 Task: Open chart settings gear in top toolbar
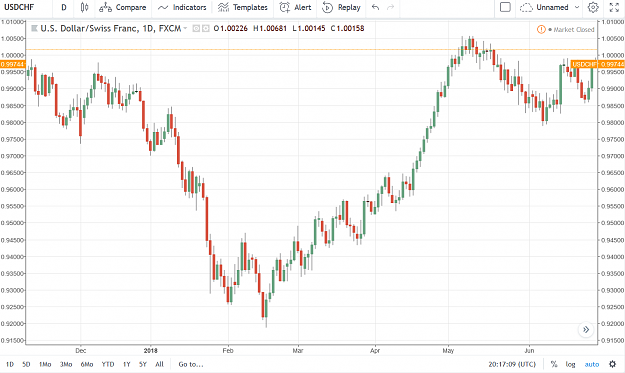pos(593,7)
